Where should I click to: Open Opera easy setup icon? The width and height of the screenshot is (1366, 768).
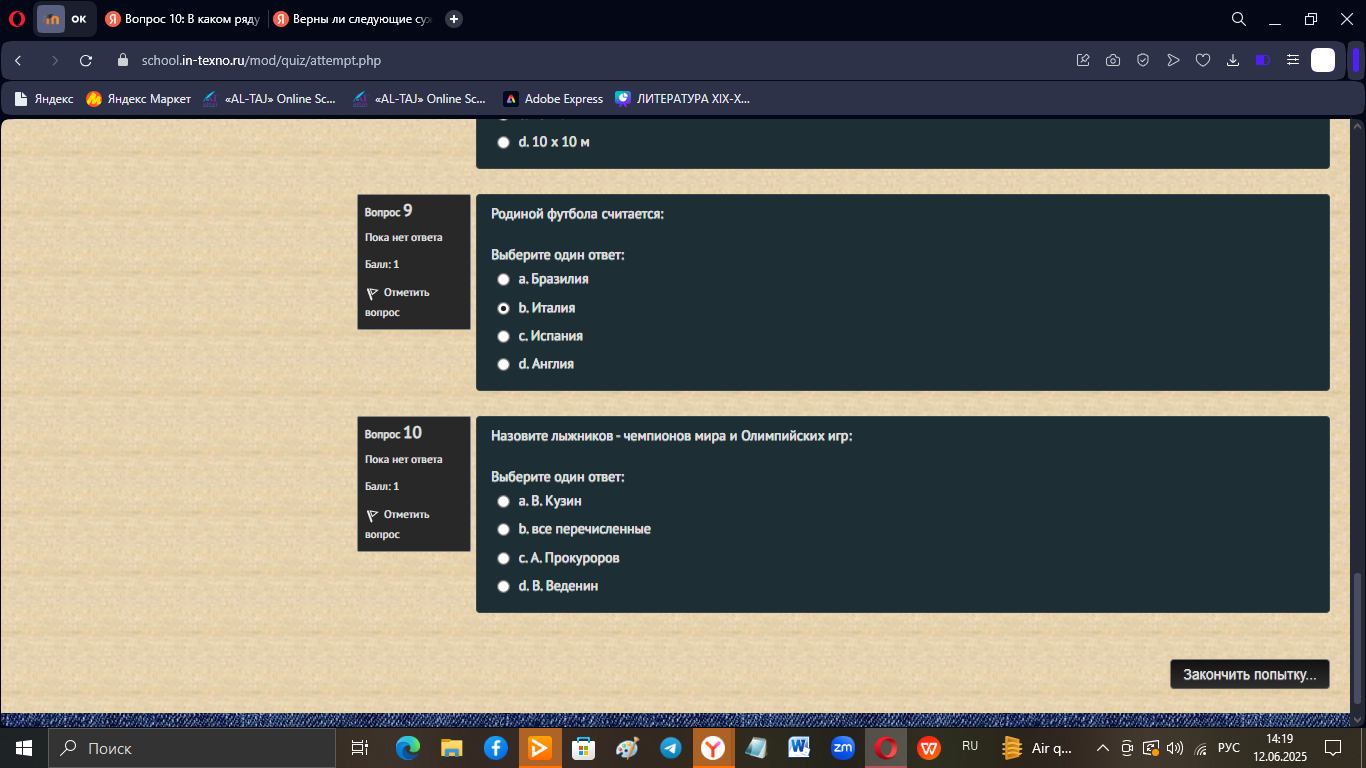(1293, 60)
